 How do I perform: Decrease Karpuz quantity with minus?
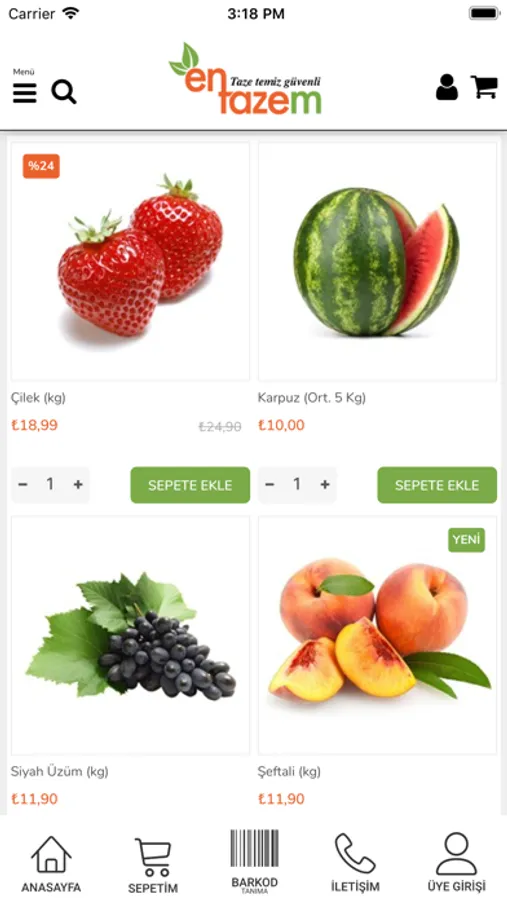[270, 484]
